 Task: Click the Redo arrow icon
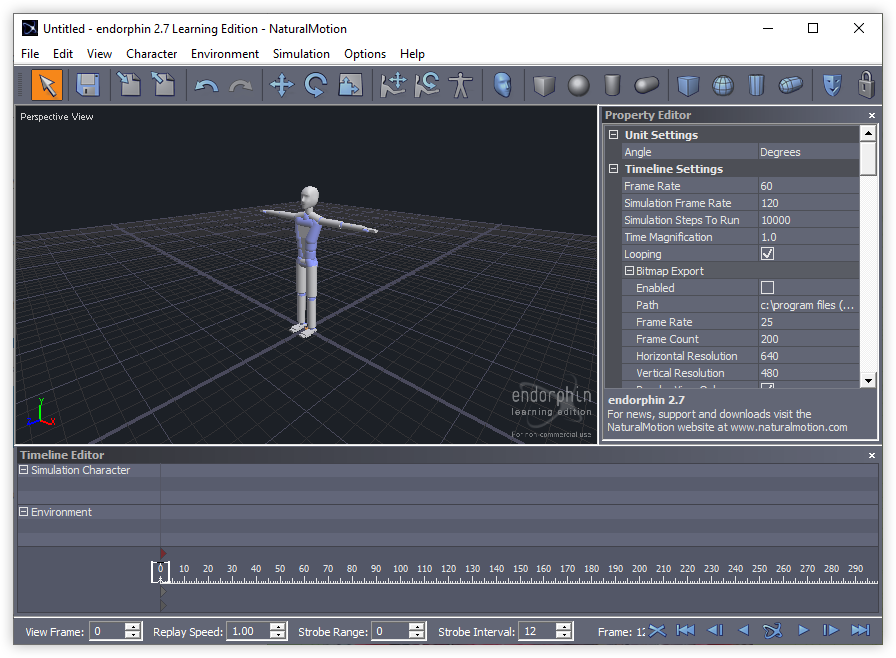[x=241, y=86]
